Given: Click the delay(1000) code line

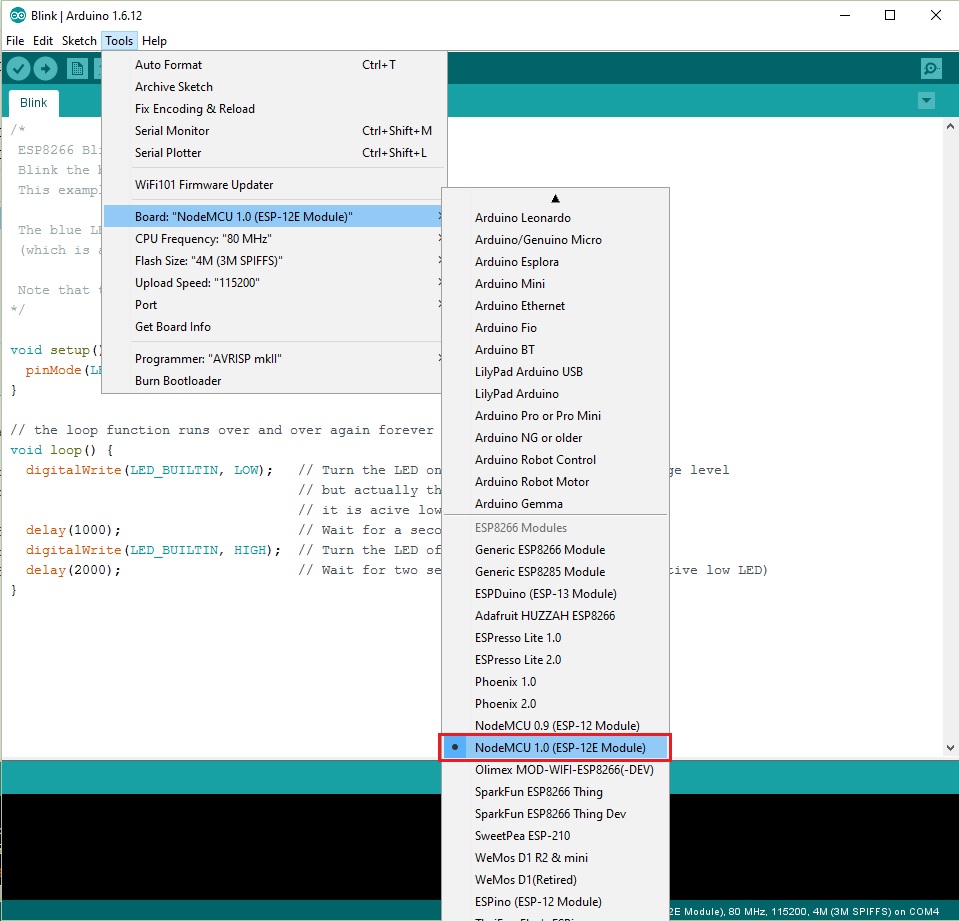Looking at the screenshot, I should point(73,530).
